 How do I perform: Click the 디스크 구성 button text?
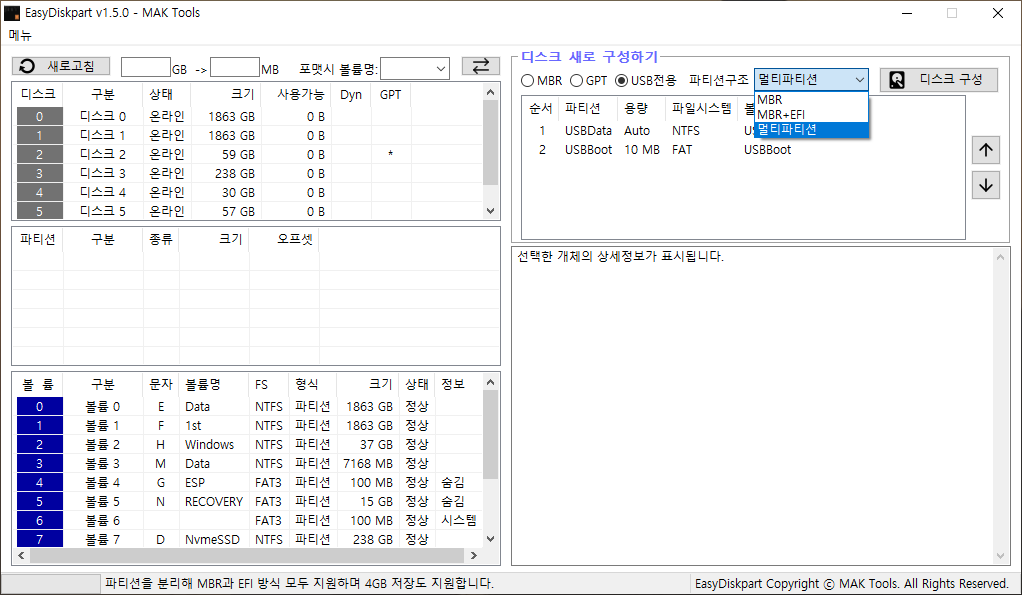coord(951,80)
